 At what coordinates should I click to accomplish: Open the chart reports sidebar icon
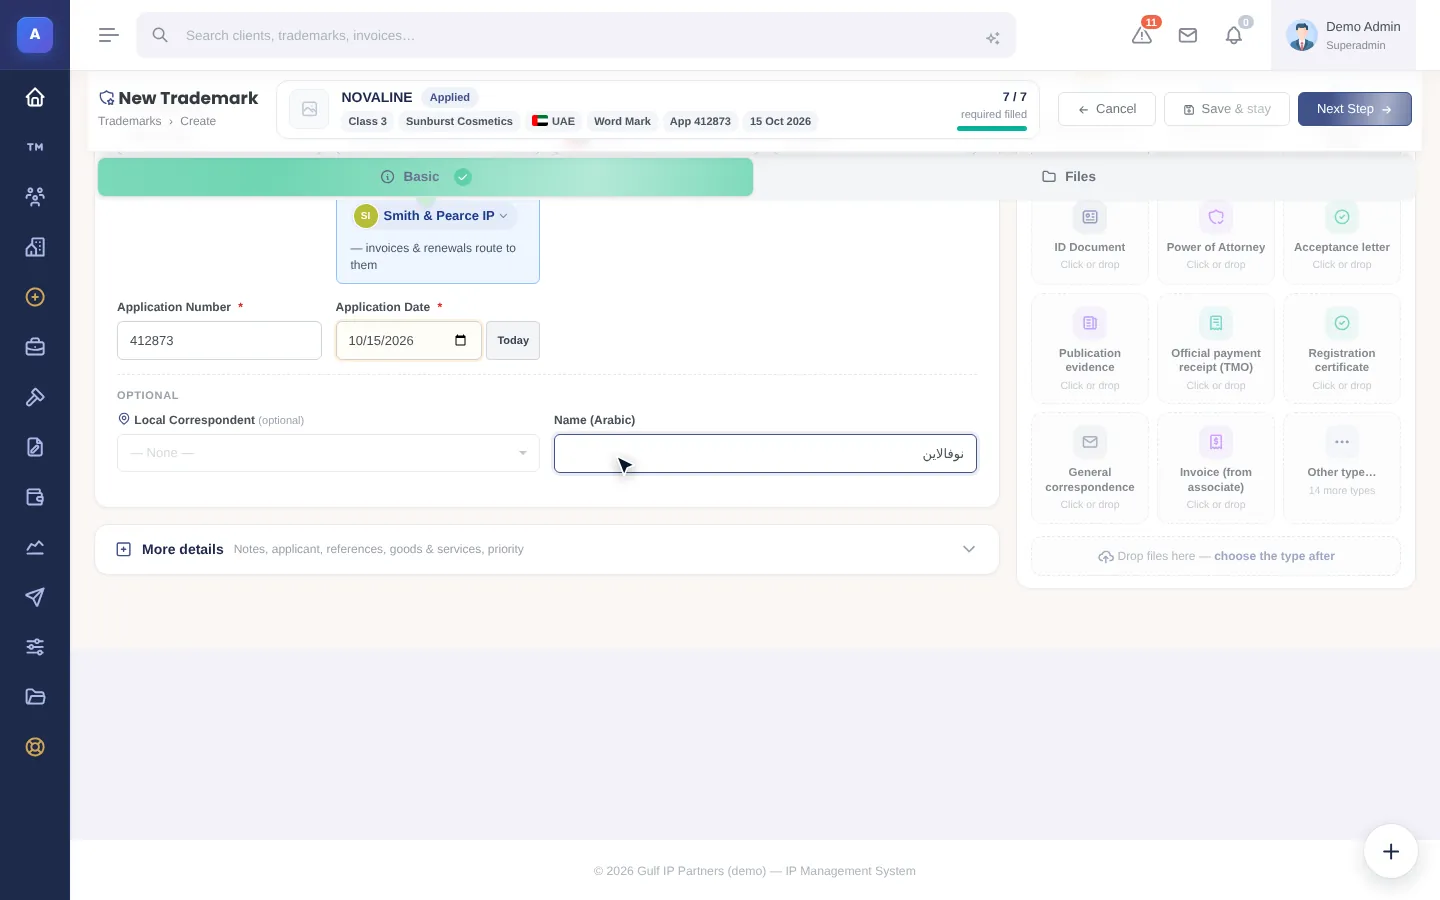coord(35,547)
